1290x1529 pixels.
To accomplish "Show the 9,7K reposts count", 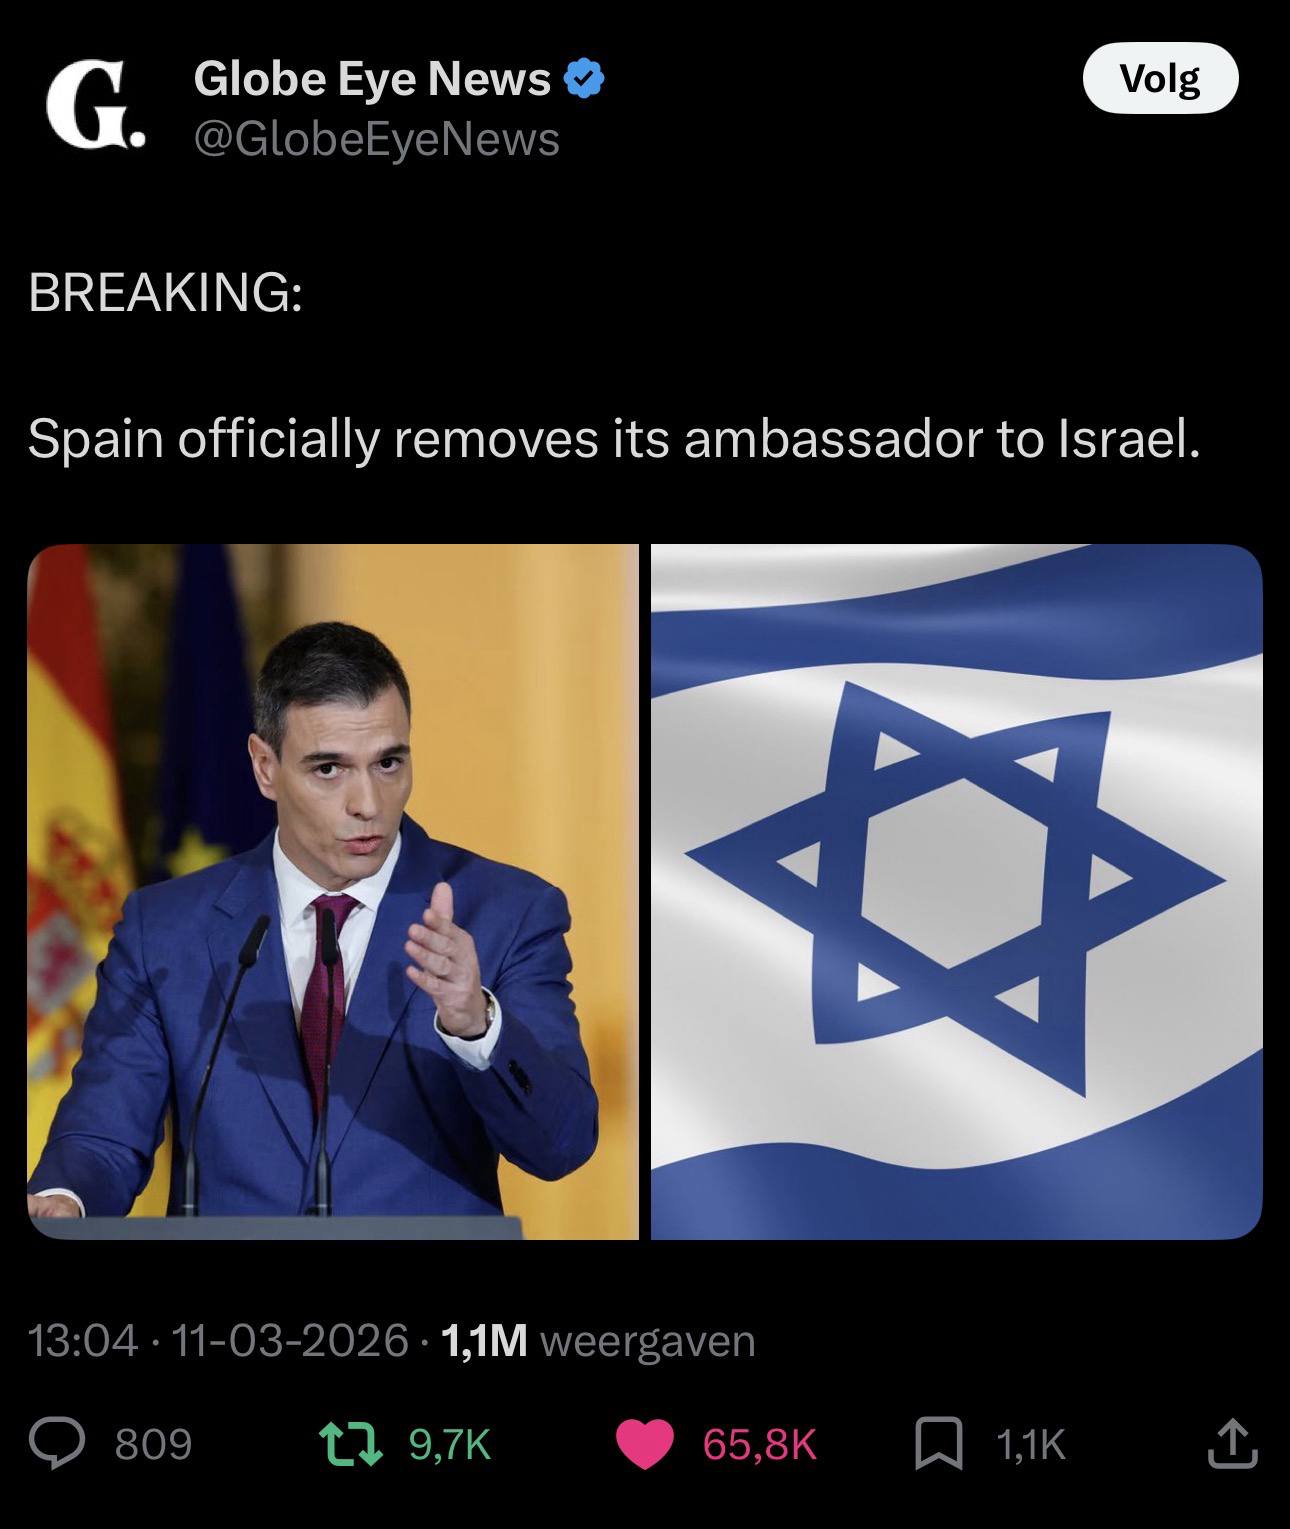I will [x=450, y=1444].
